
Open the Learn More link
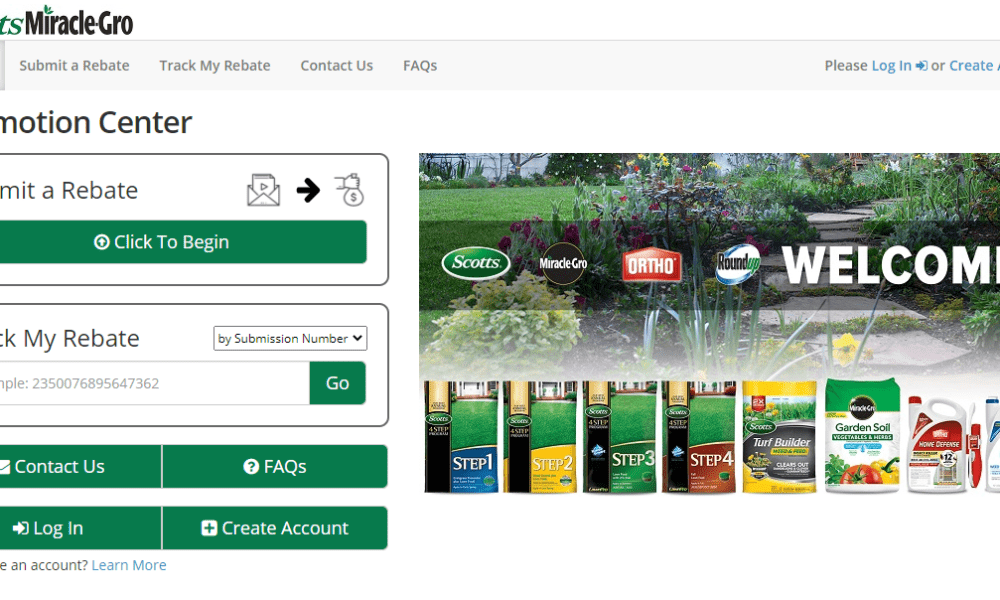129,565
